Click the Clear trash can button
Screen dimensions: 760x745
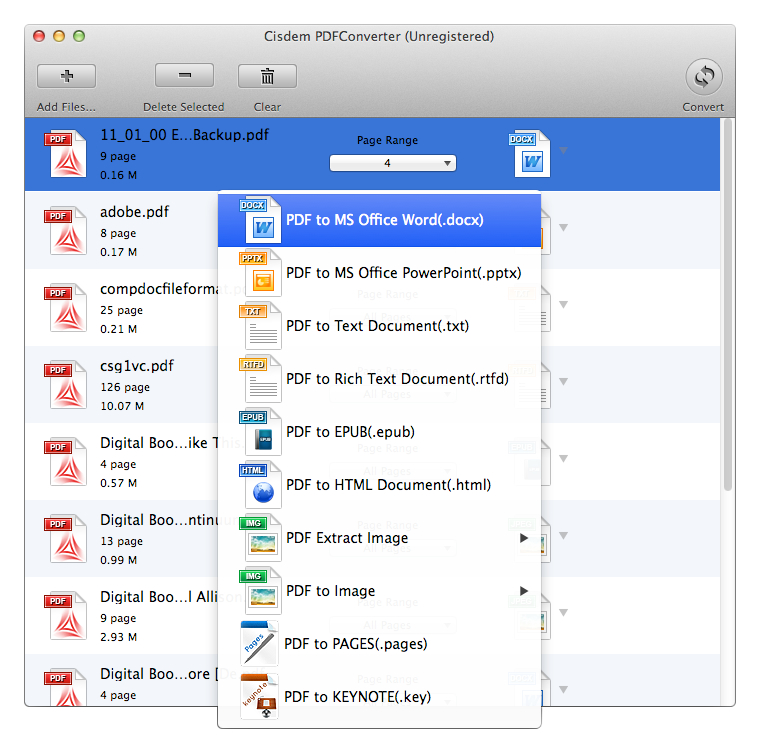pyautogui.click(x=267, y=76)
